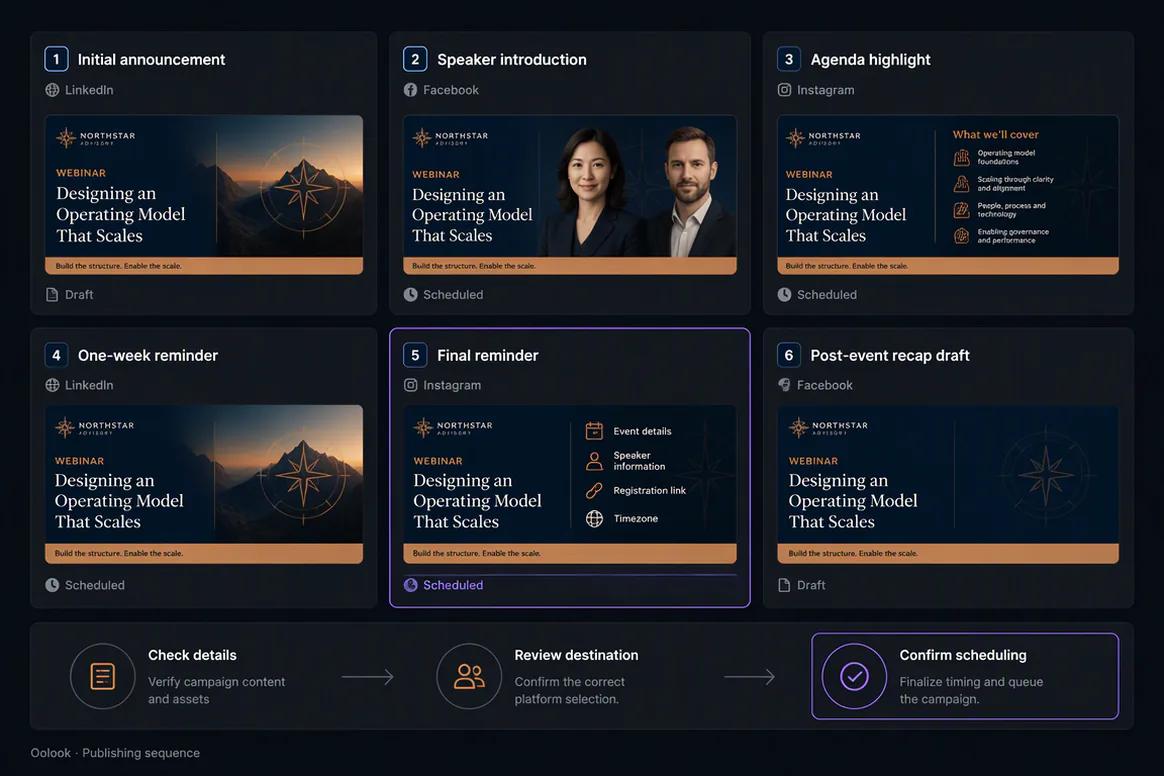The width and height of the screenshot is (1164, 776).
Task: Click the Scheduled clock icon on One-week reminder card
Action: coord(52,585)
